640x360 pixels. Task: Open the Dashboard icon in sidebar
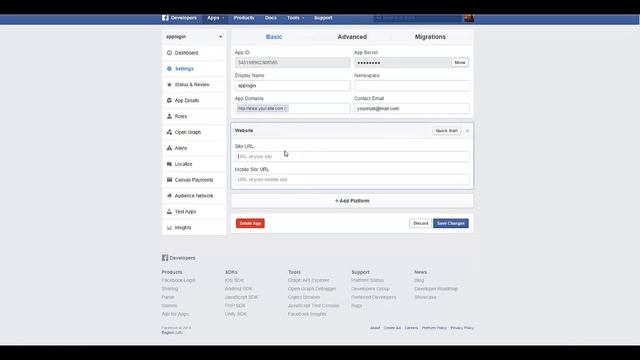[169, 53]
